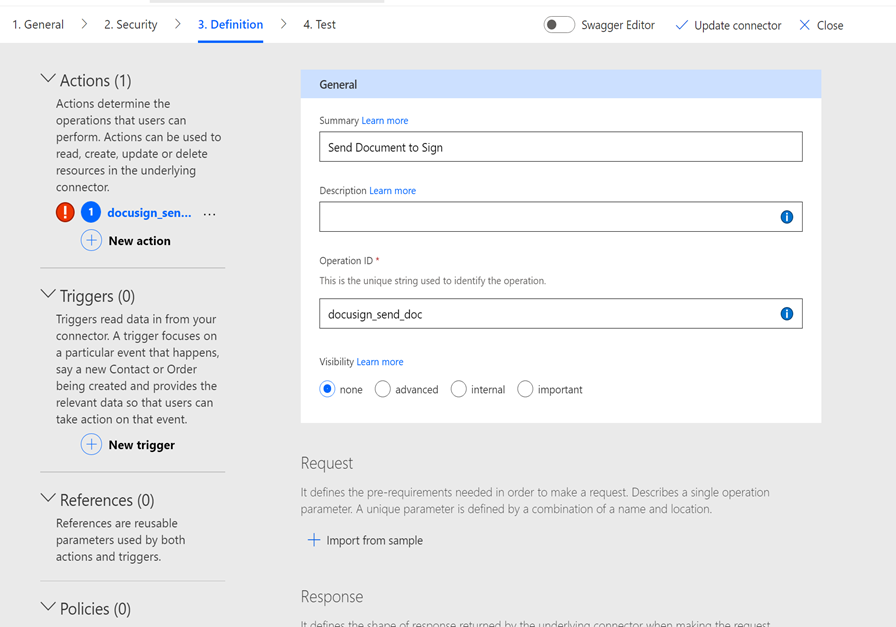
Task: Click the blue numbered badge on the action
Action: pos(93,212)
